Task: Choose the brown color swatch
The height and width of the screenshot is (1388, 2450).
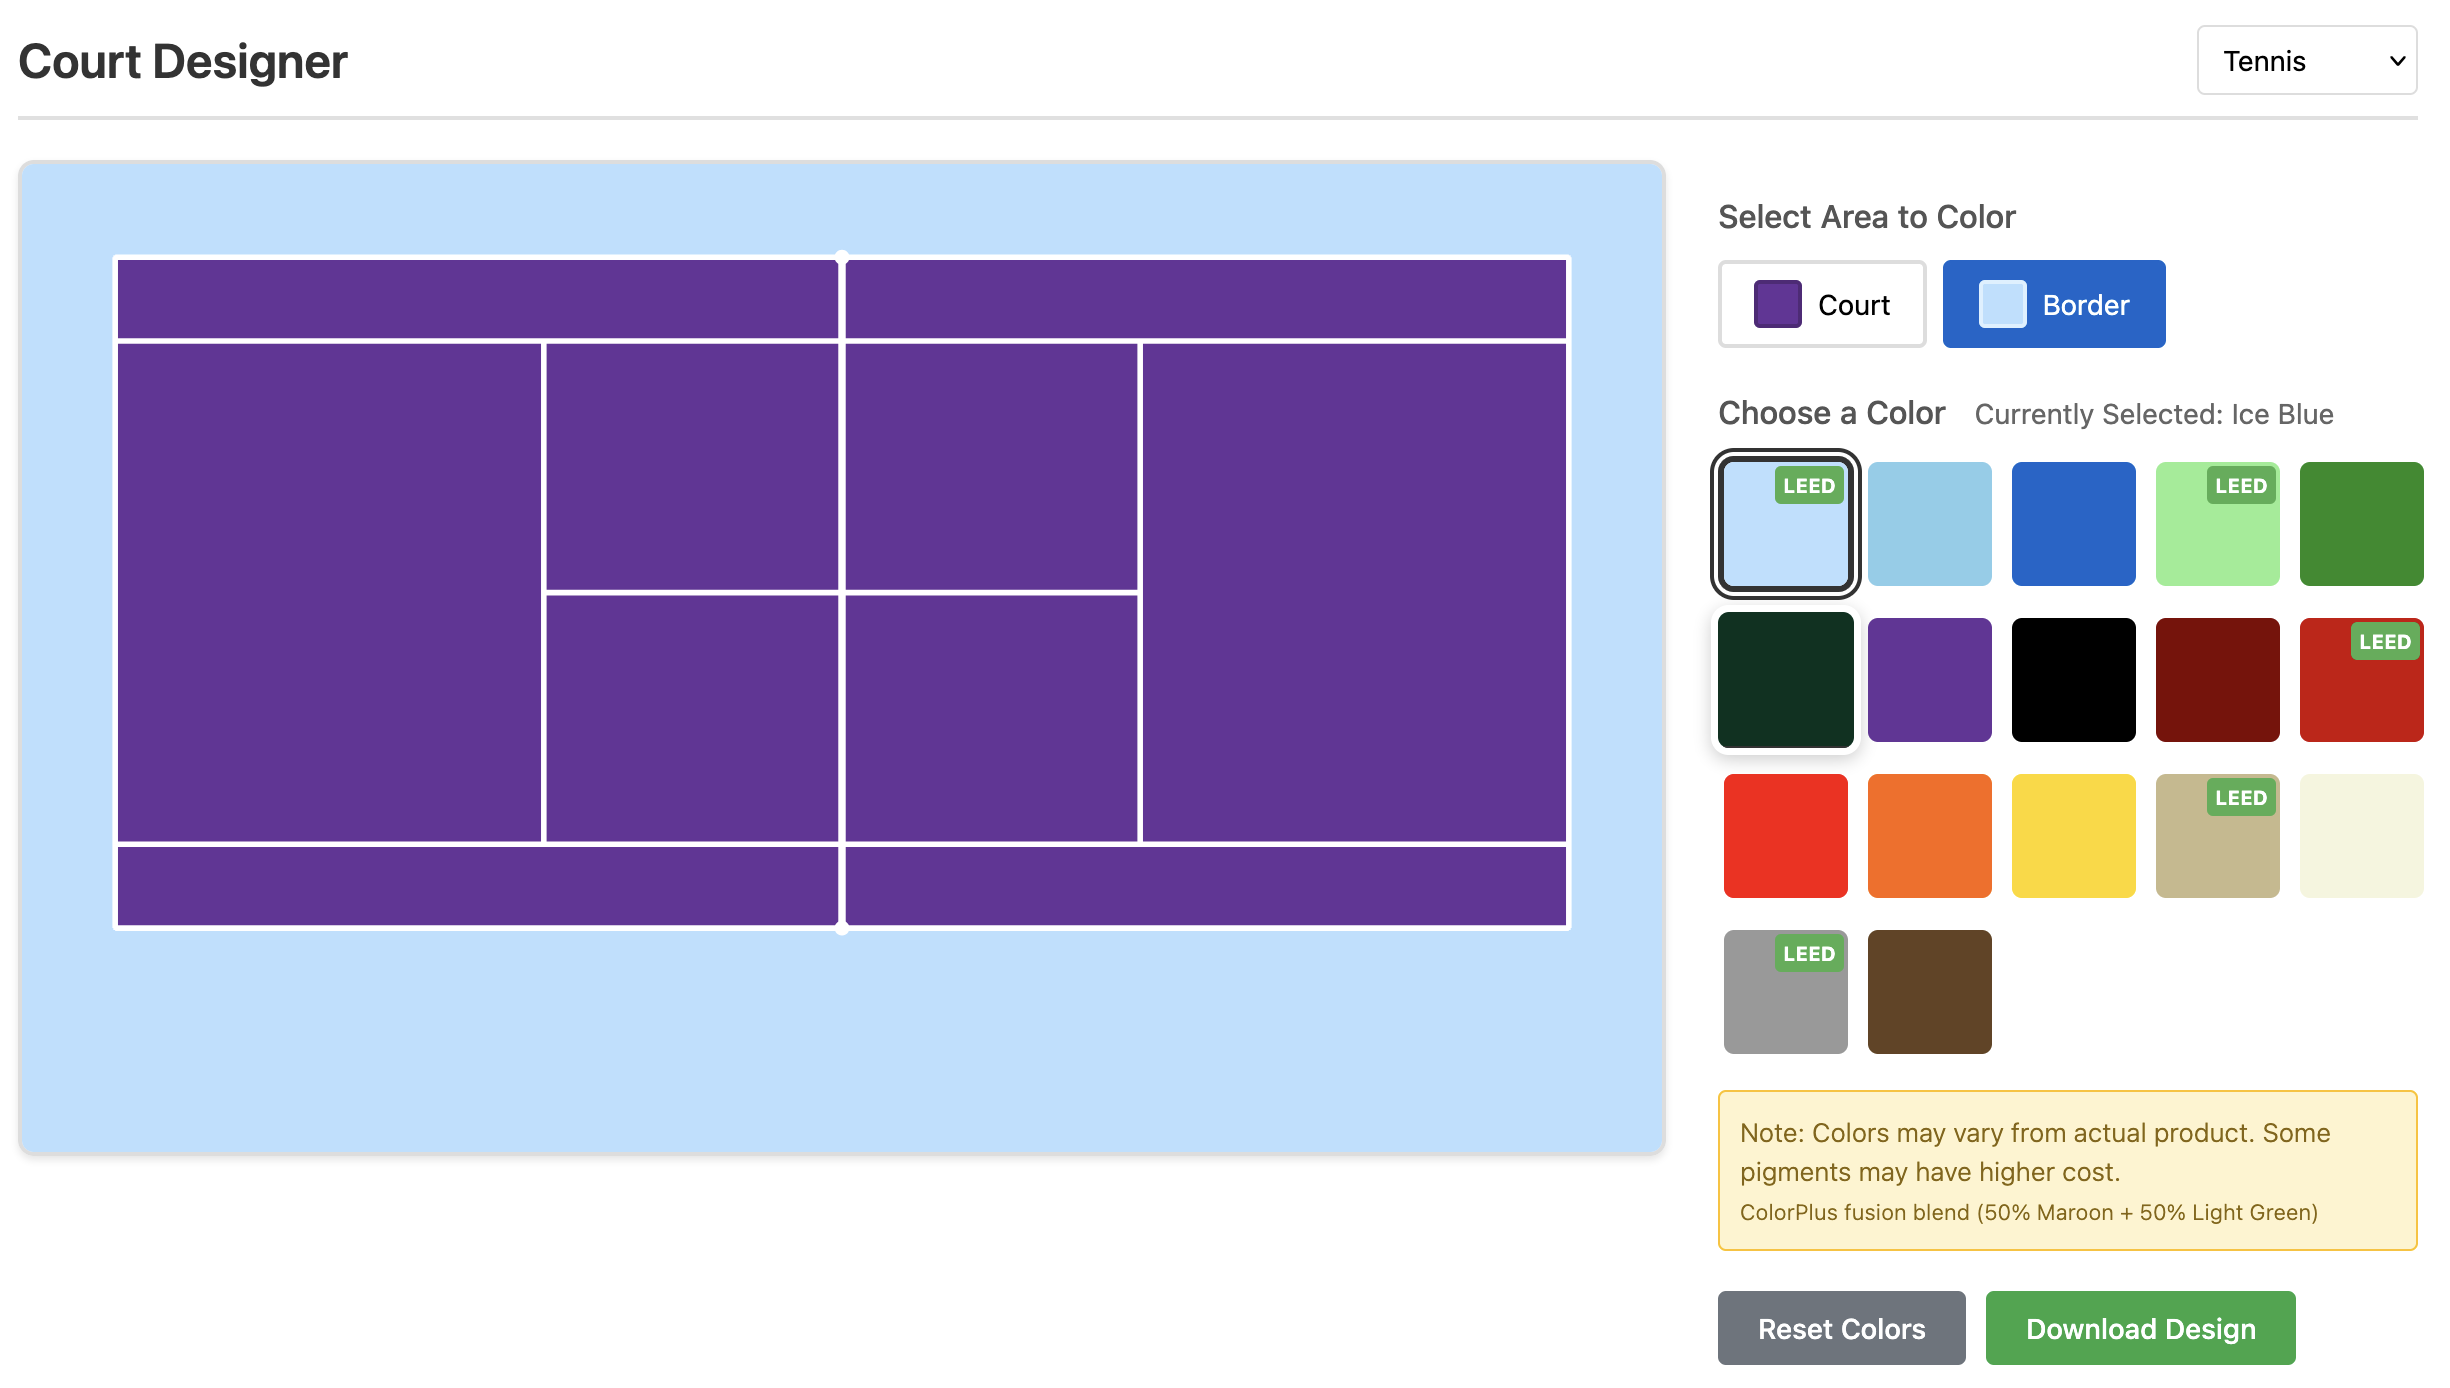Action: tap(1929, 991)
